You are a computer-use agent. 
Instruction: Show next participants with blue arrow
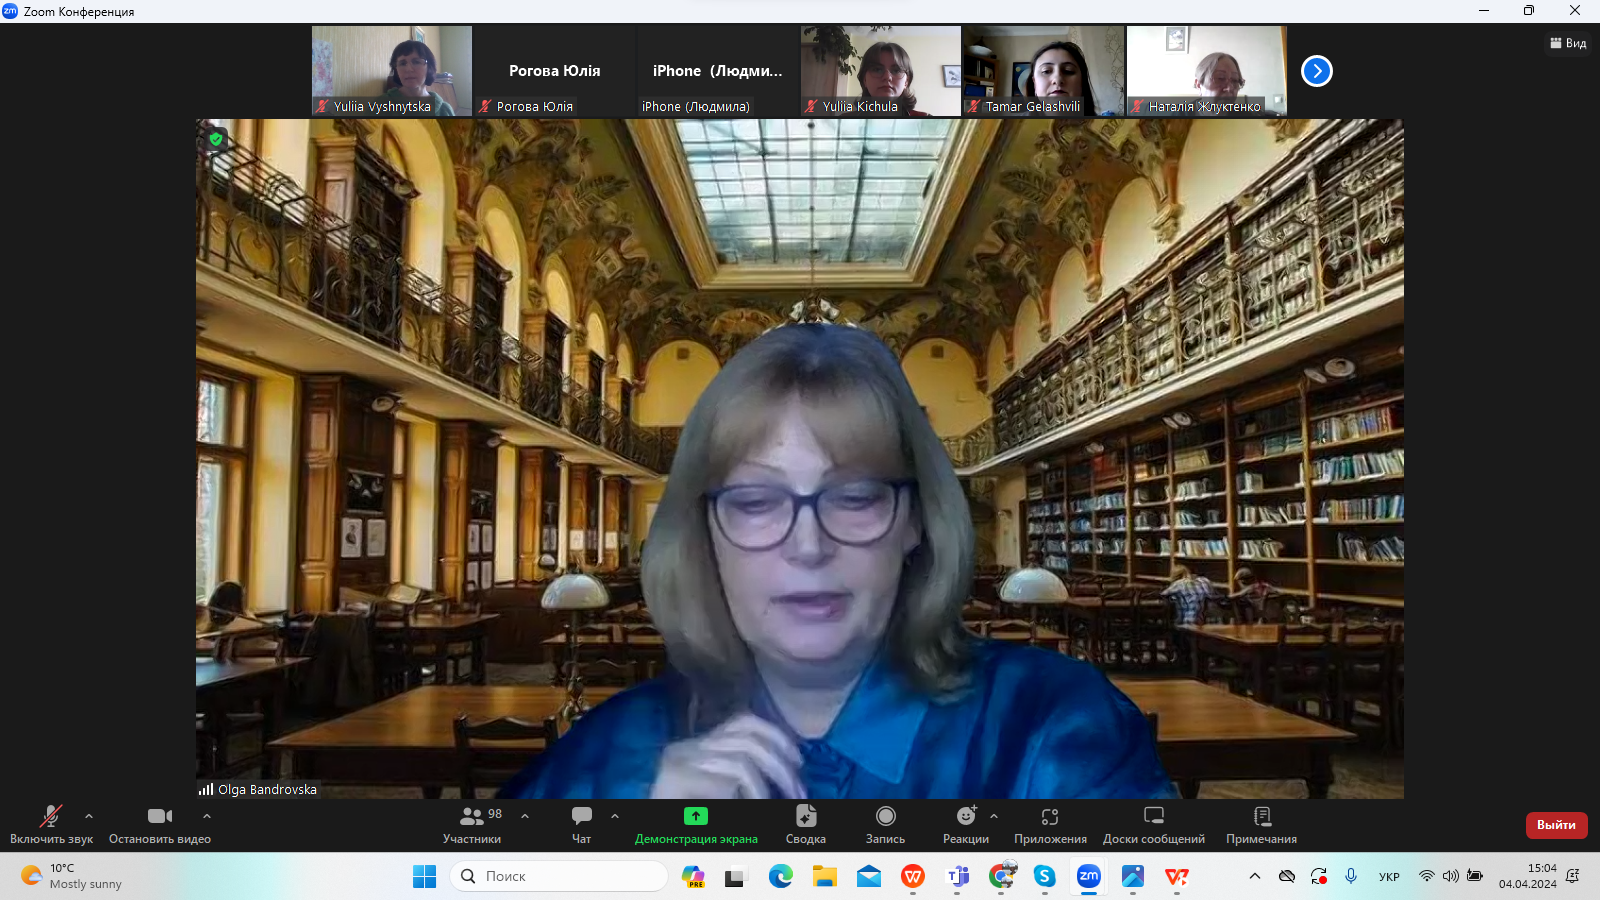1317,71
